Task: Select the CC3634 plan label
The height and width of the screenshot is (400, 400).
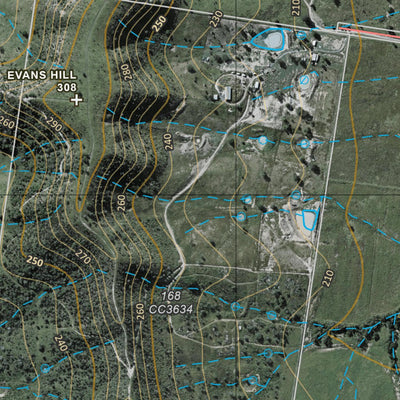Action: 171,310
